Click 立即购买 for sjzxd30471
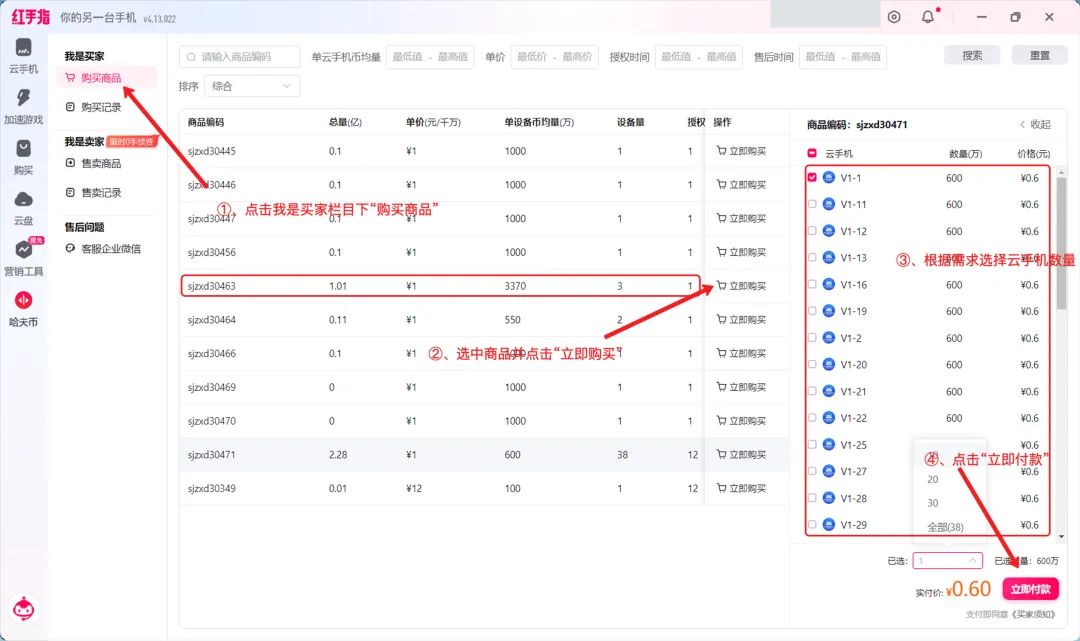This screenshot has height=641, width=1080. [740, 454]
